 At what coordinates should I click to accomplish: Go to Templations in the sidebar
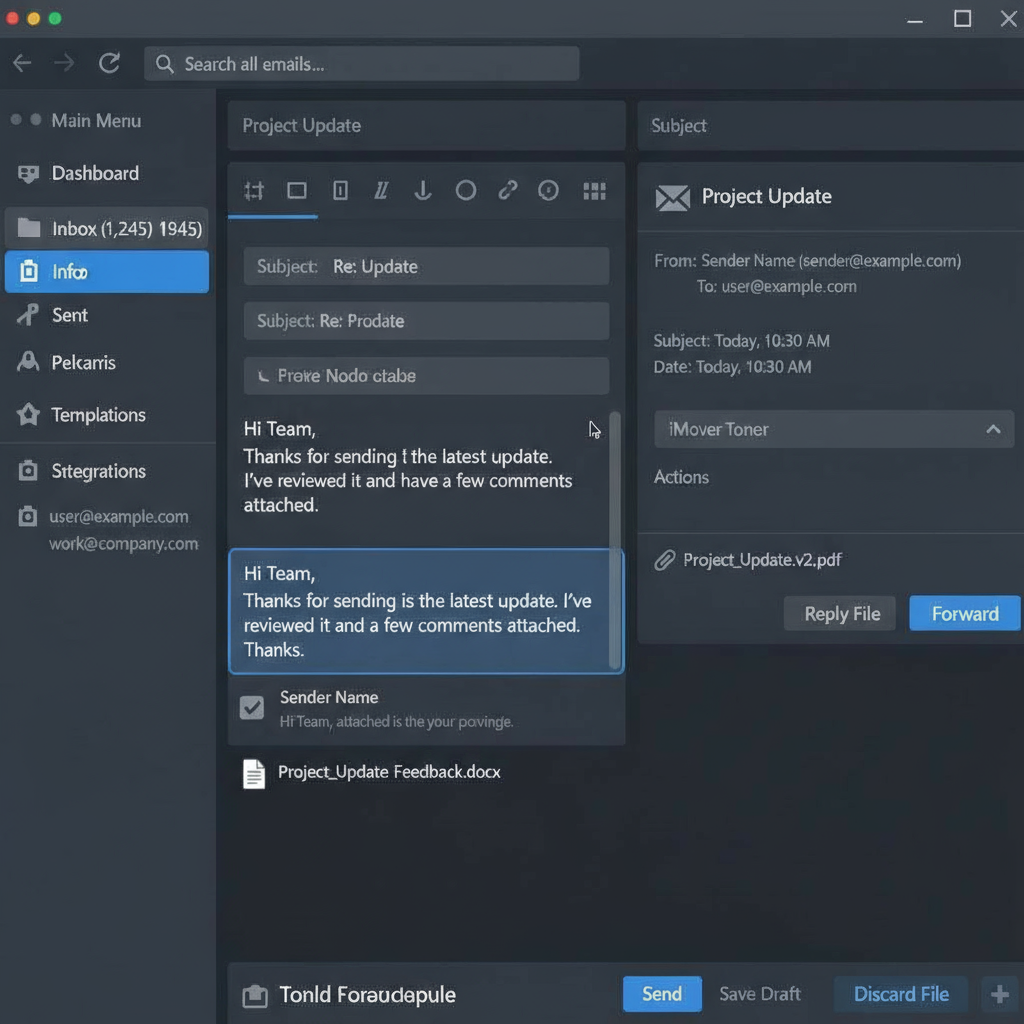point(98,415)
